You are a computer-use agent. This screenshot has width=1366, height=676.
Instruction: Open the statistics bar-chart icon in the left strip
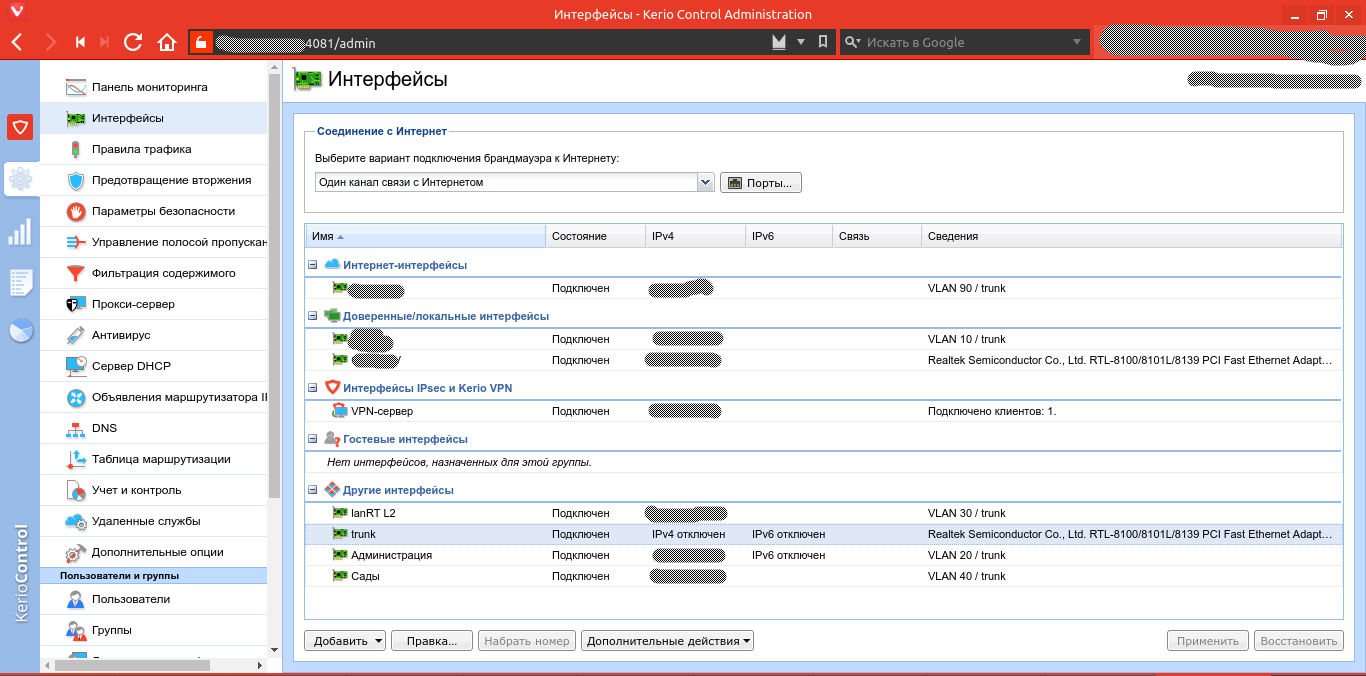20,232
